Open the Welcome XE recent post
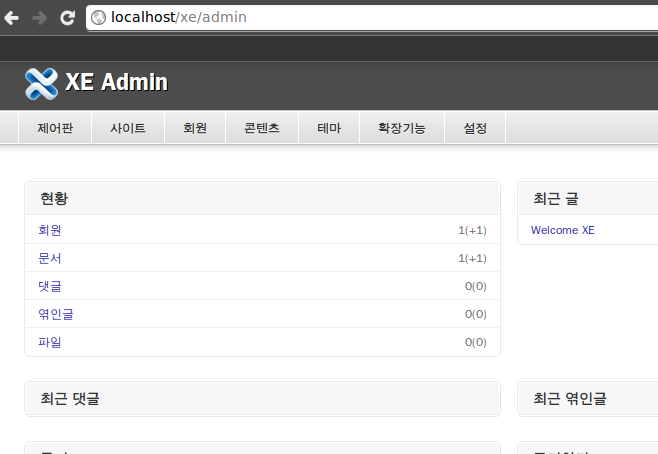Image resolution: width=658 pixels, height=454 pixels. (562, 230)
